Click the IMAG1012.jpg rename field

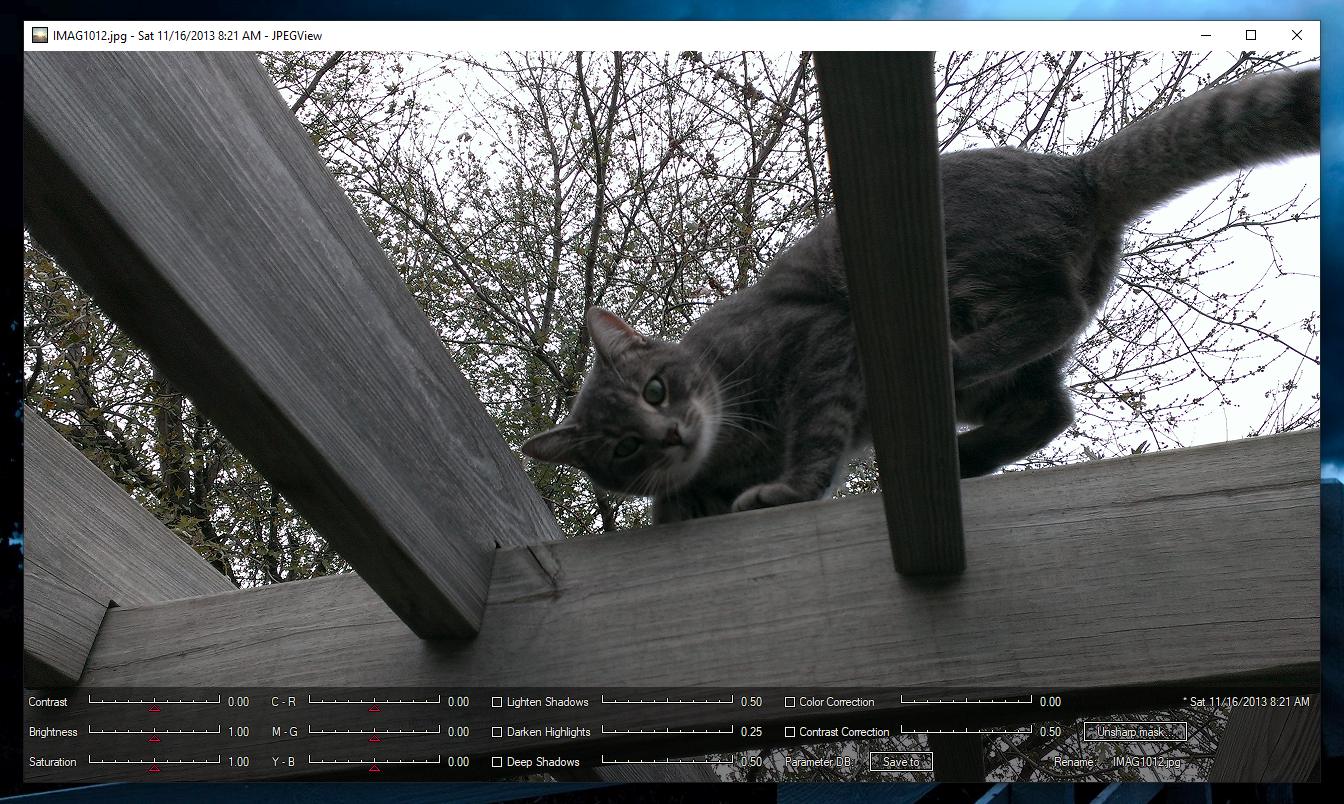tap(1147, 762)
